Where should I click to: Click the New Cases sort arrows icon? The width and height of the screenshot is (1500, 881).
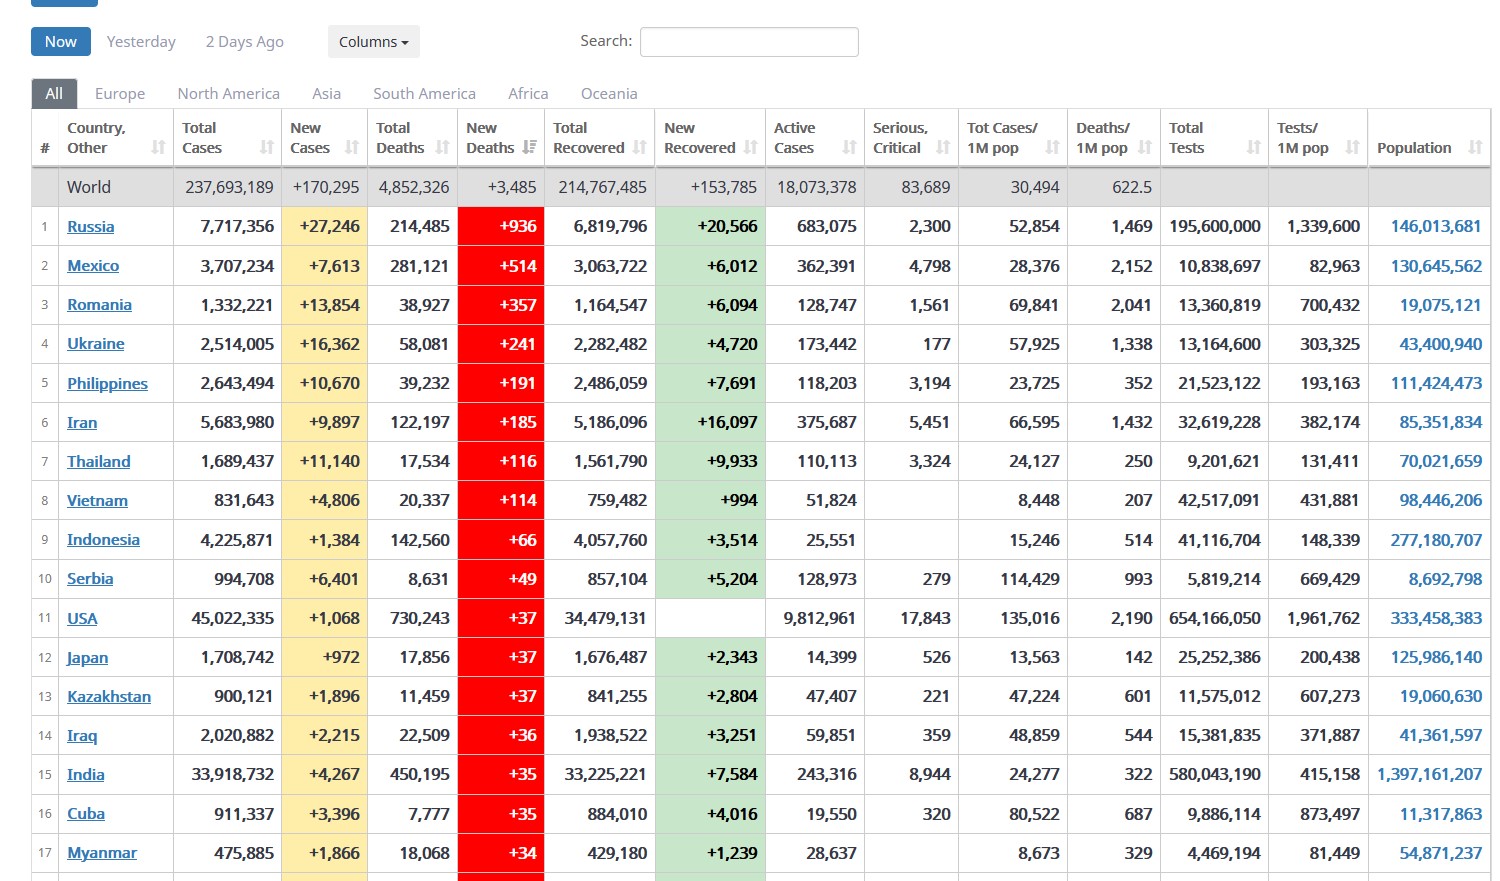click(352, 147)
